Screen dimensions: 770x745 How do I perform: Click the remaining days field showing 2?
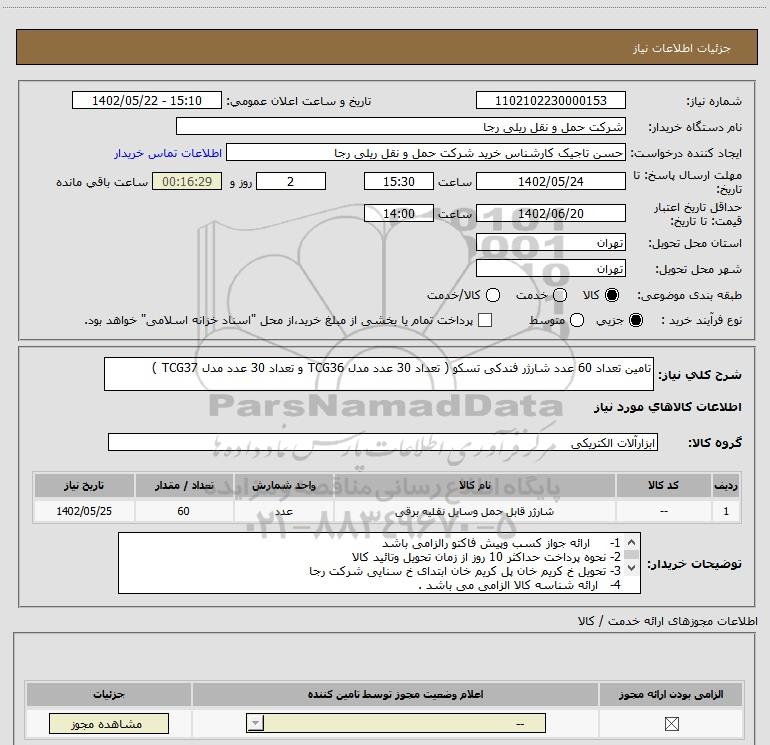[x=291, y=181]
